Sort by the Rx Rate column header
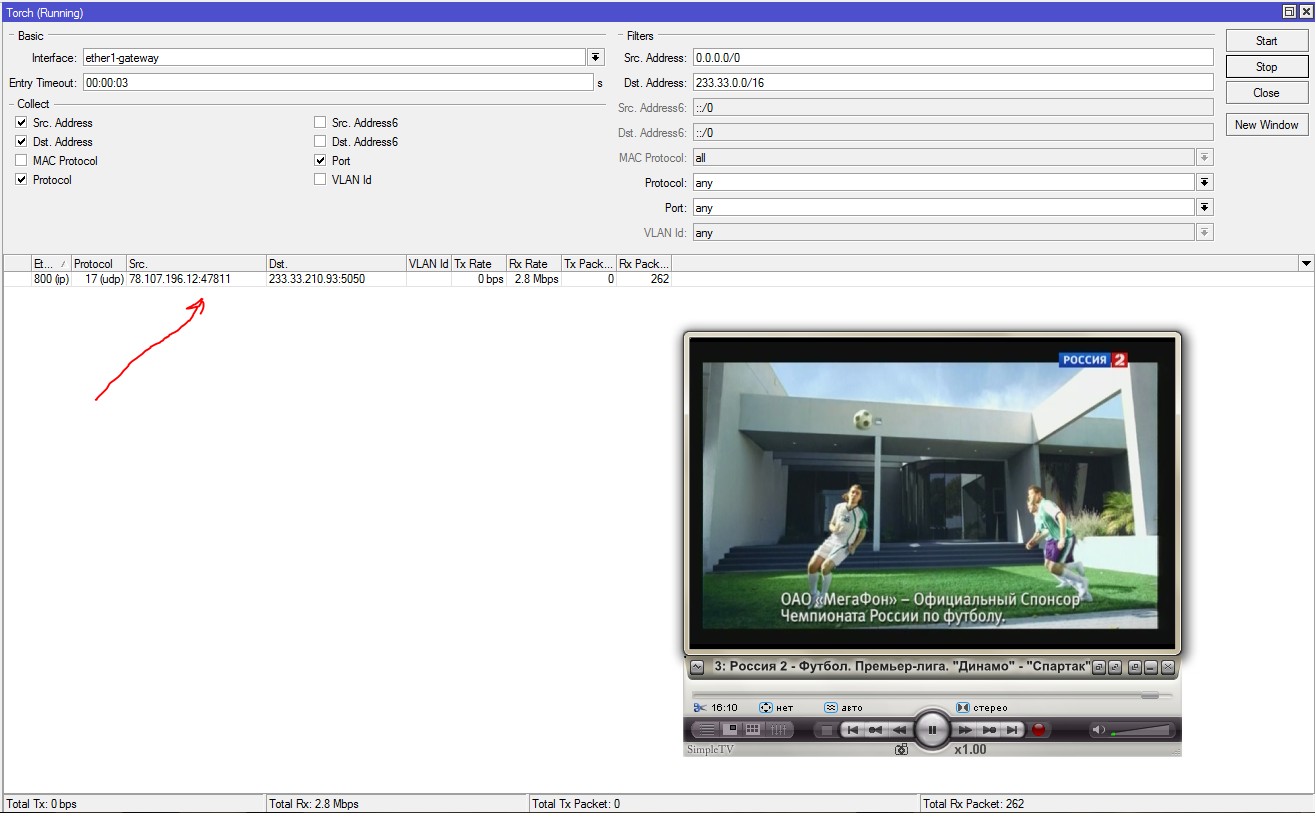Screen dimensions: 1315x813 [534, 264]
